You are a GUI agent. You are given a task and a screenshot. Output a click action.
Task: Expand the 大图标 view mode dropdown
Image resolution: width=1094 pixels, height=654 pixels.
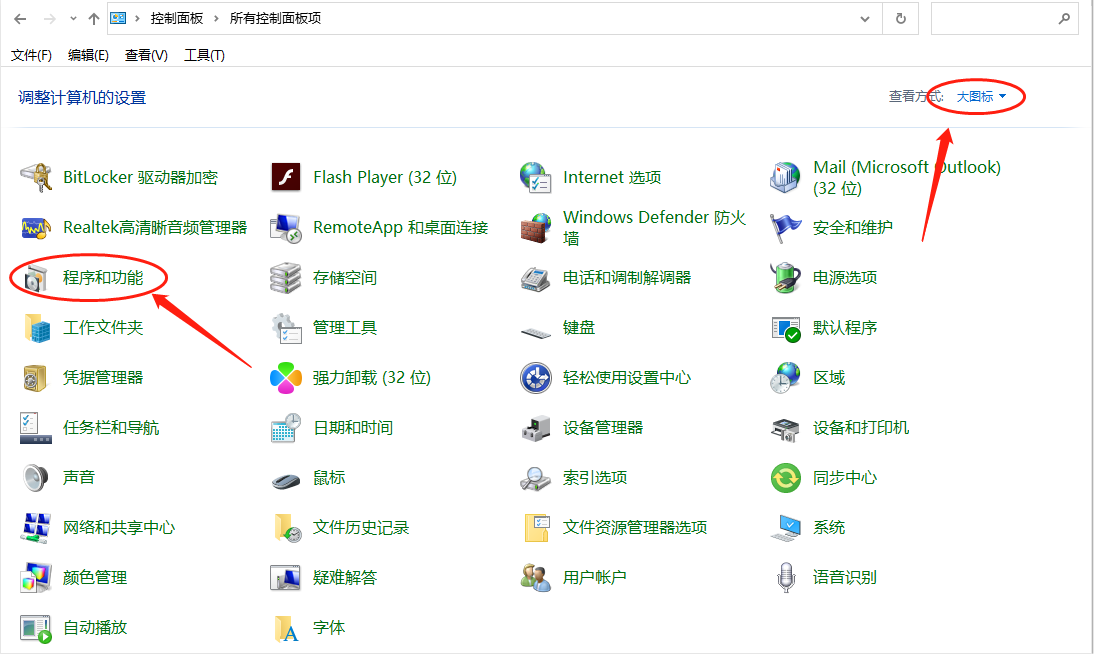point(980,96)
